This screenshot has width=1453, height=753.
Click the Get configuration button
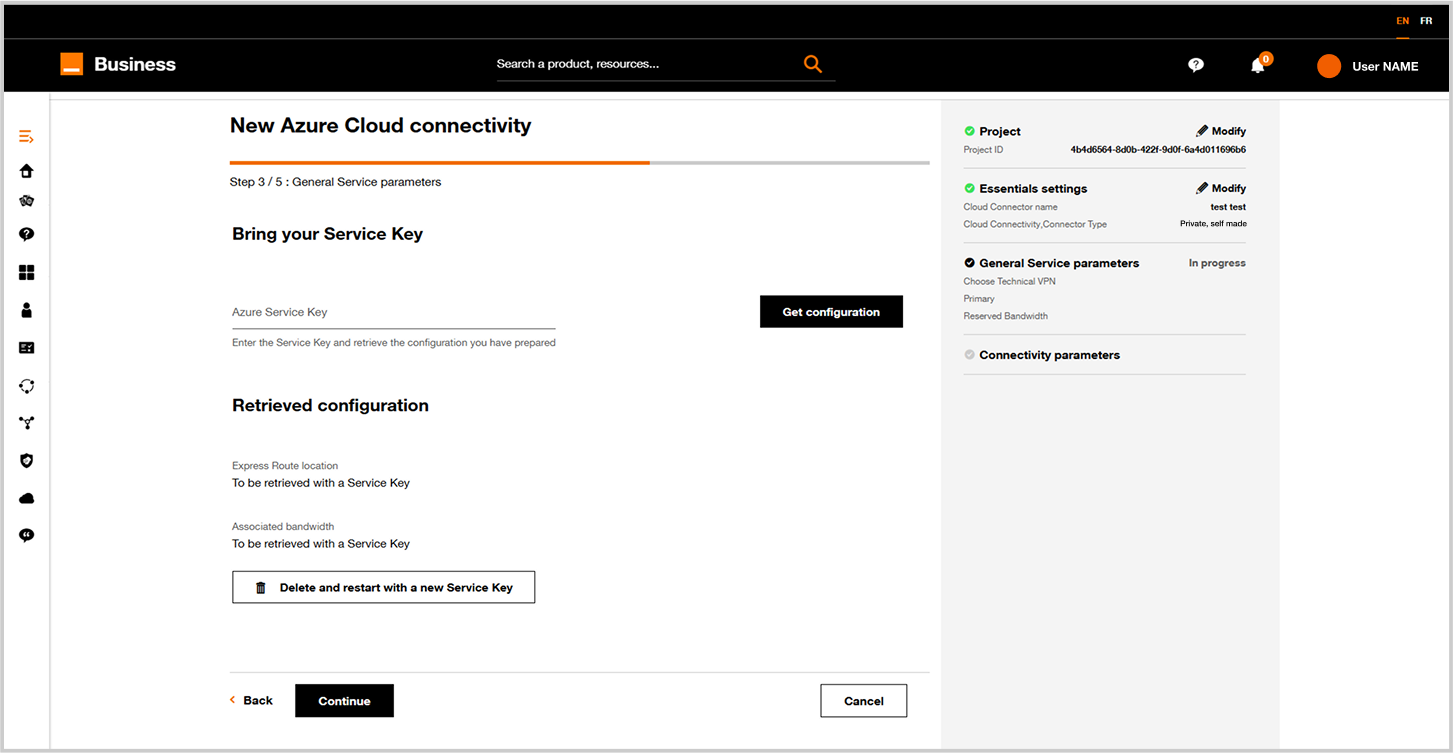click(x=831, y=312)
